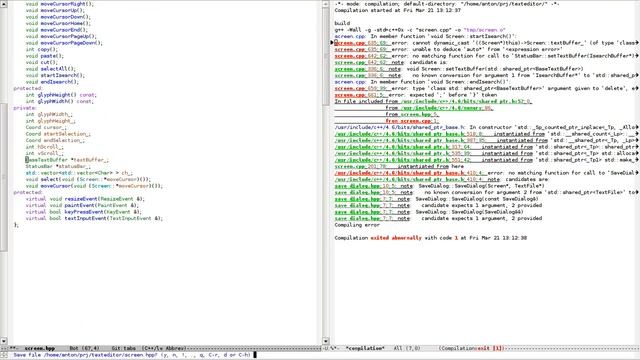Open the 'SaveDial' no matching function error
The width and height of the screenshot is (640, 360).
411,173
